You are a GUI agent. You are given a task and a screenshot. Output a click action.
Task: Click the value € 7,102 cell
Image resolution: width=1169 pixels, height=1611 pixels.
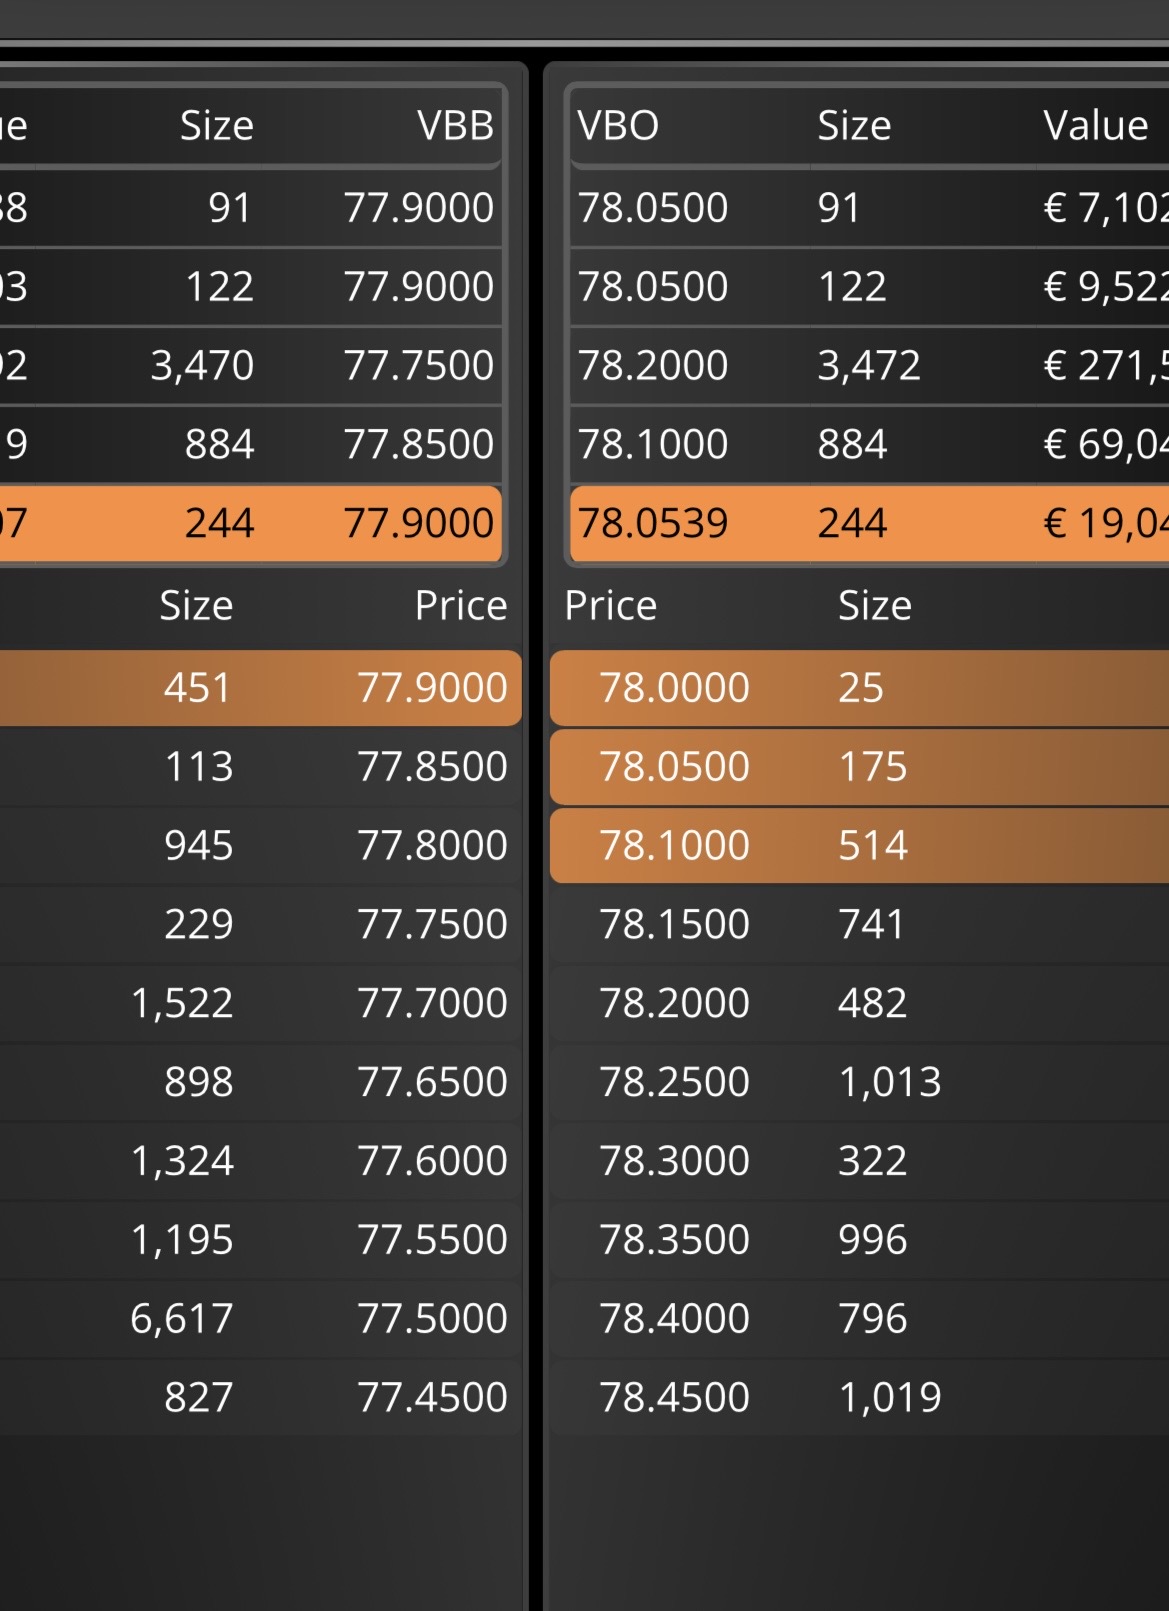[1106, 208]
